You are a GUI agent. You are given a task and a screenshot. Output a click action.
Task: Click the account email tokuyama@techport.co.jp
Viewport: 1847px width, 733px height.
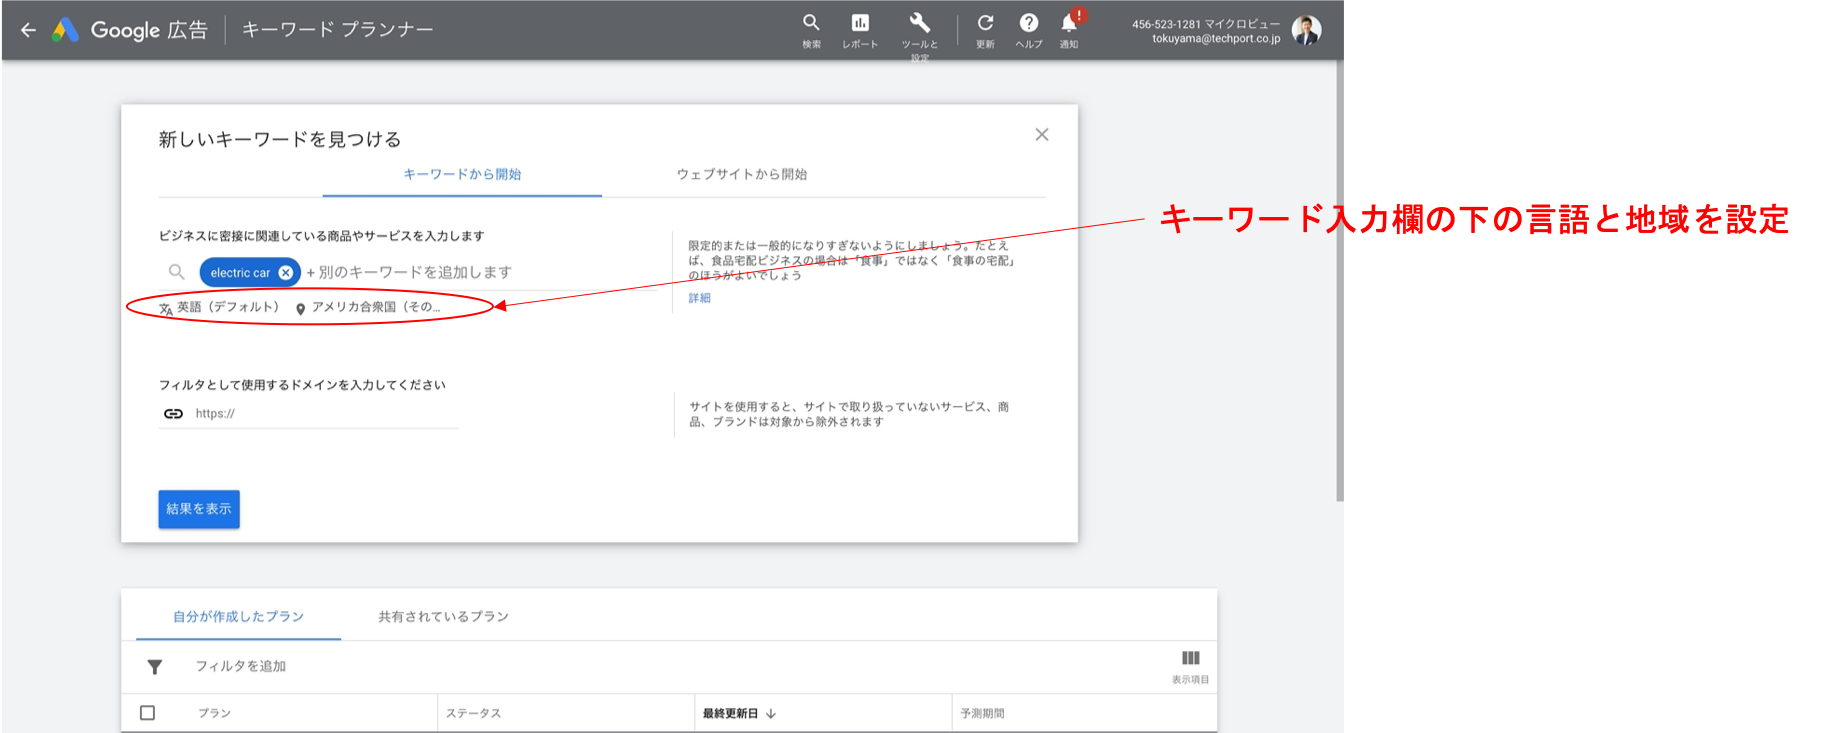pyautogui.click(x=1216, y=39)
